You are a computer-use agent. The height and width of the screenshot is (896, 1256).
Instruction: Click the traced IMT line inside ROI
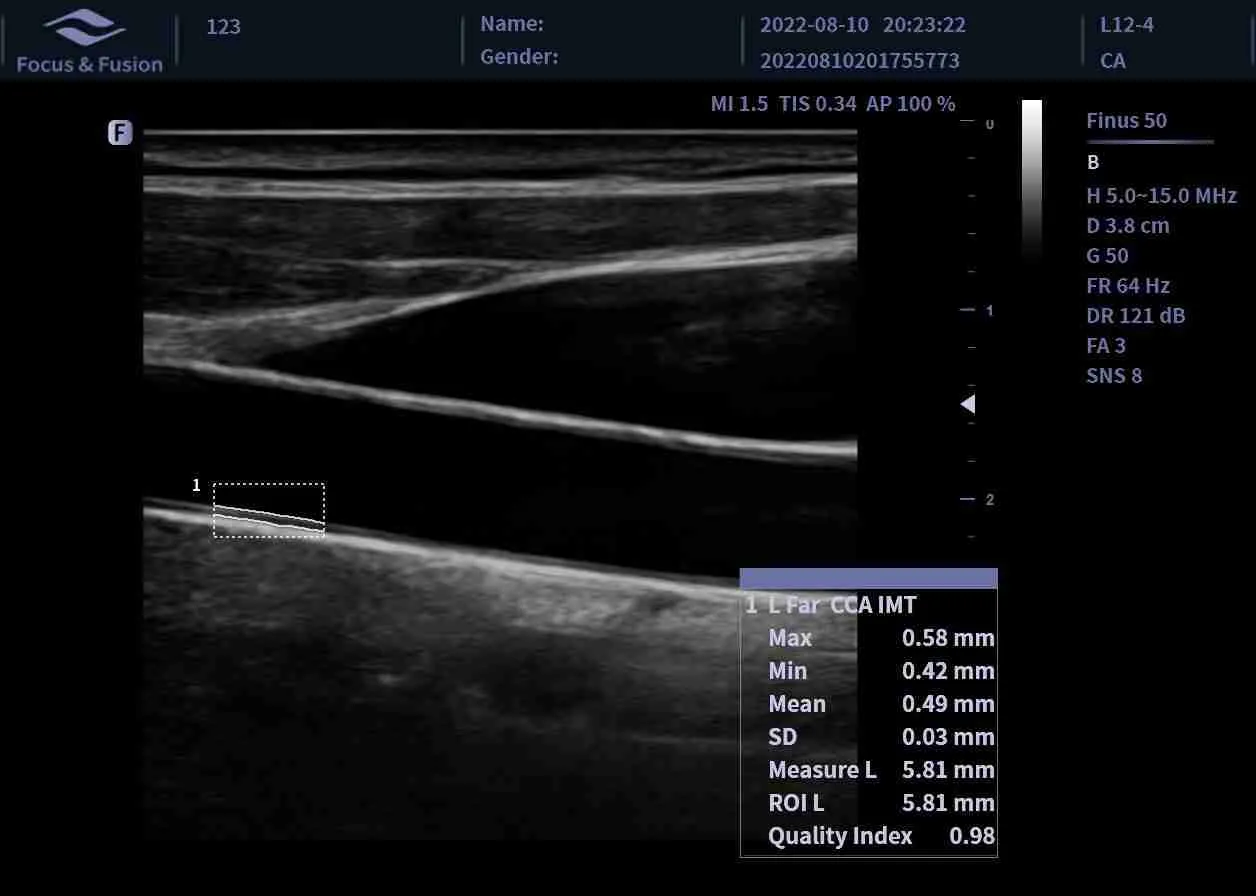coord(269,516)
